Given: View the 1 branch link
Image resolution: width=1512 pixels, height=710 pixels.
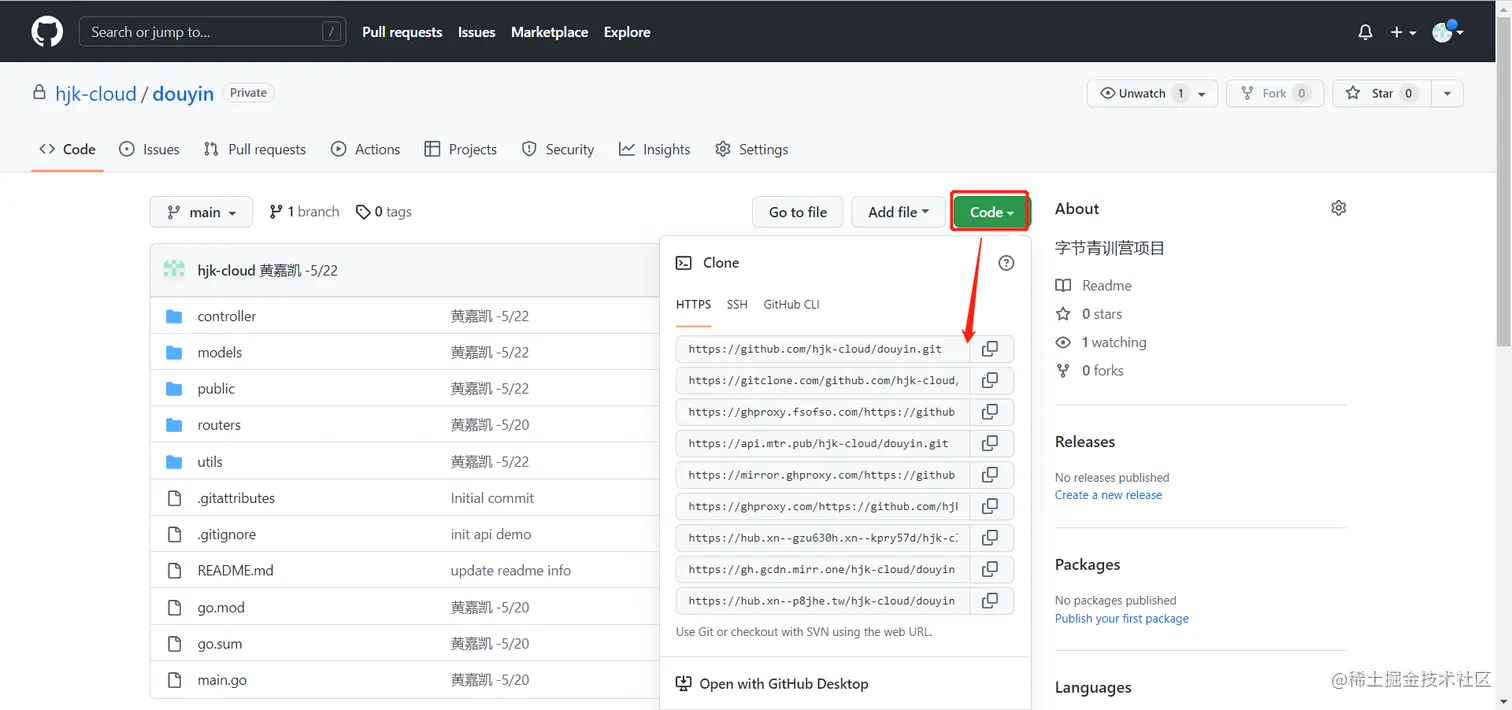Looking at the screenshot, I should pos(304,212).
